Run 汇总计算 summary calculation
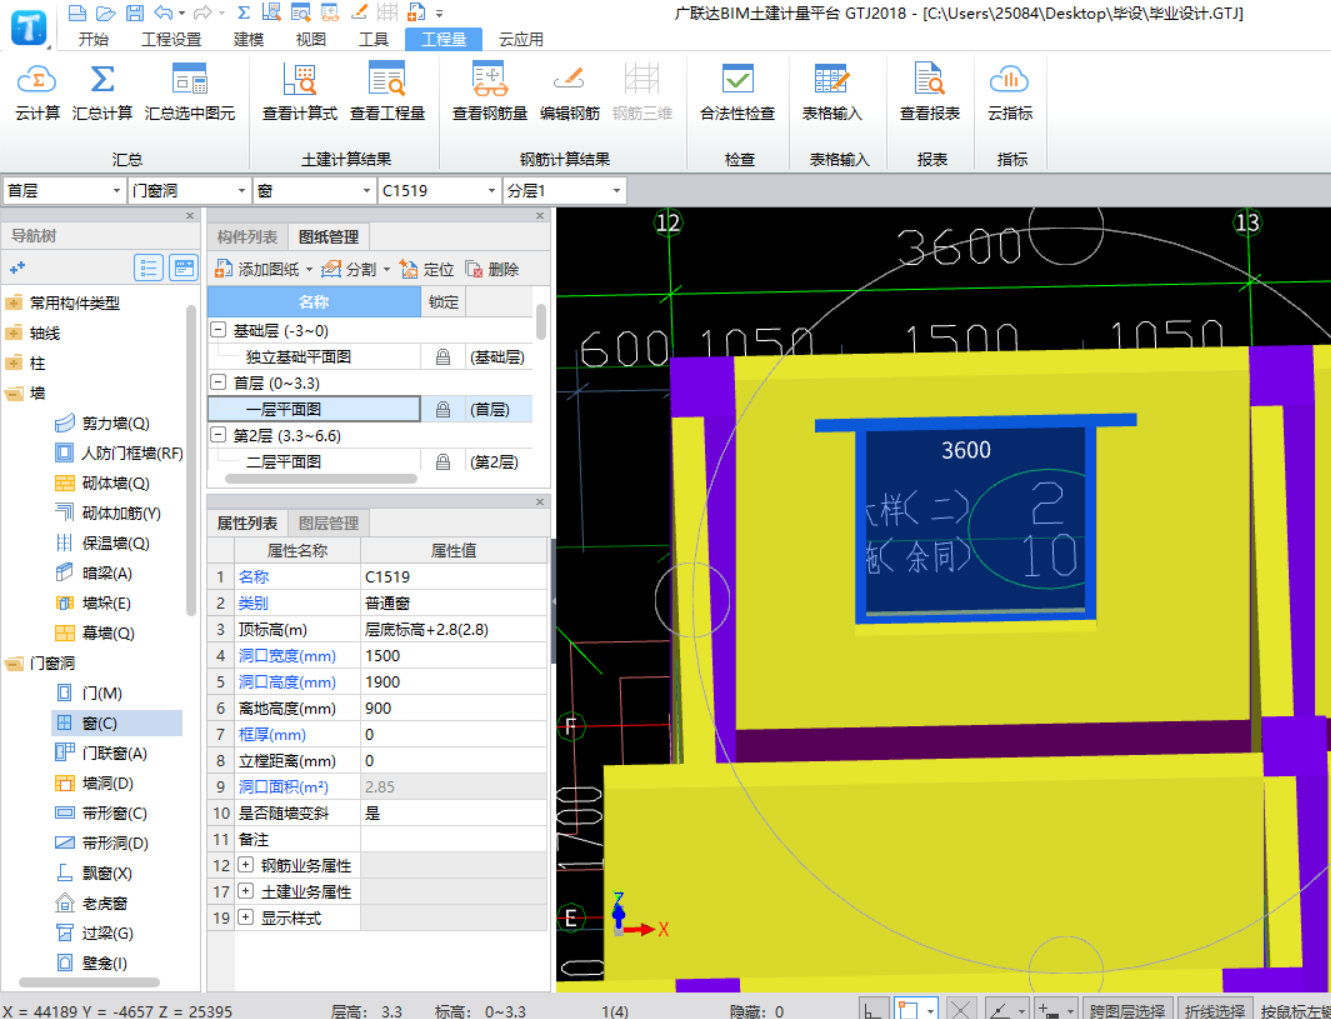Viewport: 1331px width, 1019px height. coord(102,93)
